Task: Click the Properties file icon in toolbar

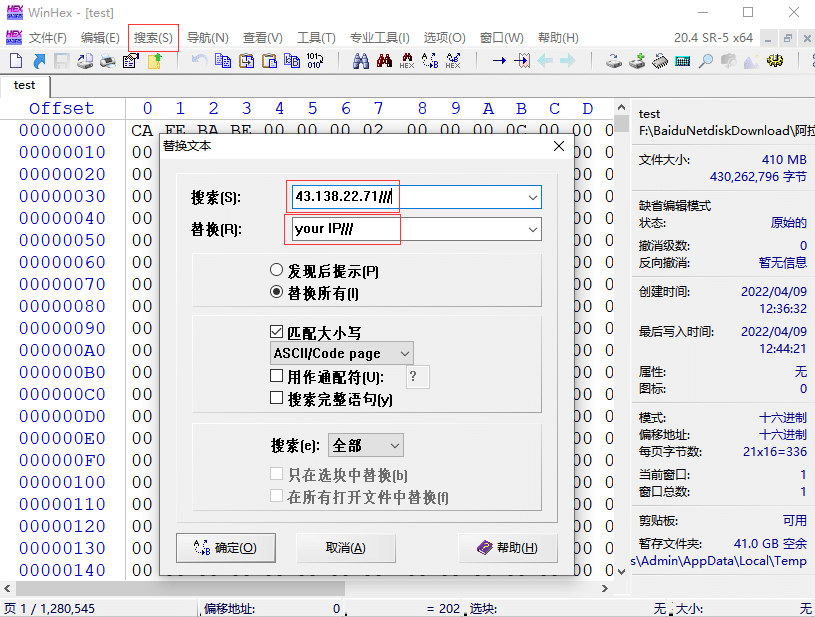Action: [x=130, y=61]
